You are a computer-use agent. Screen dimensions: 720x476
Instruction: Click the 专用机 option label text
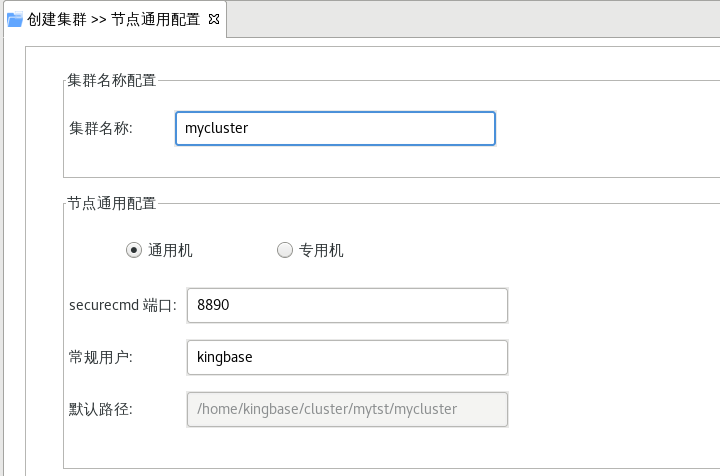click(x=321, y=251)
